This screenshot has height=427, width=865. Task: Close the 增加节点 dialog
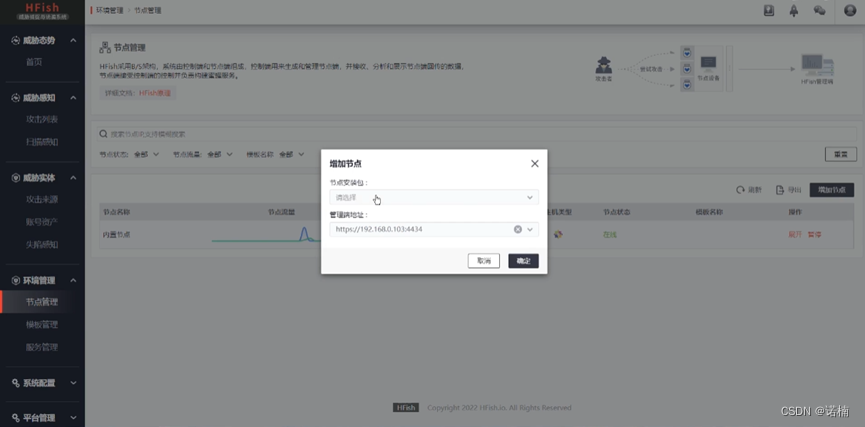pos(534,164)
